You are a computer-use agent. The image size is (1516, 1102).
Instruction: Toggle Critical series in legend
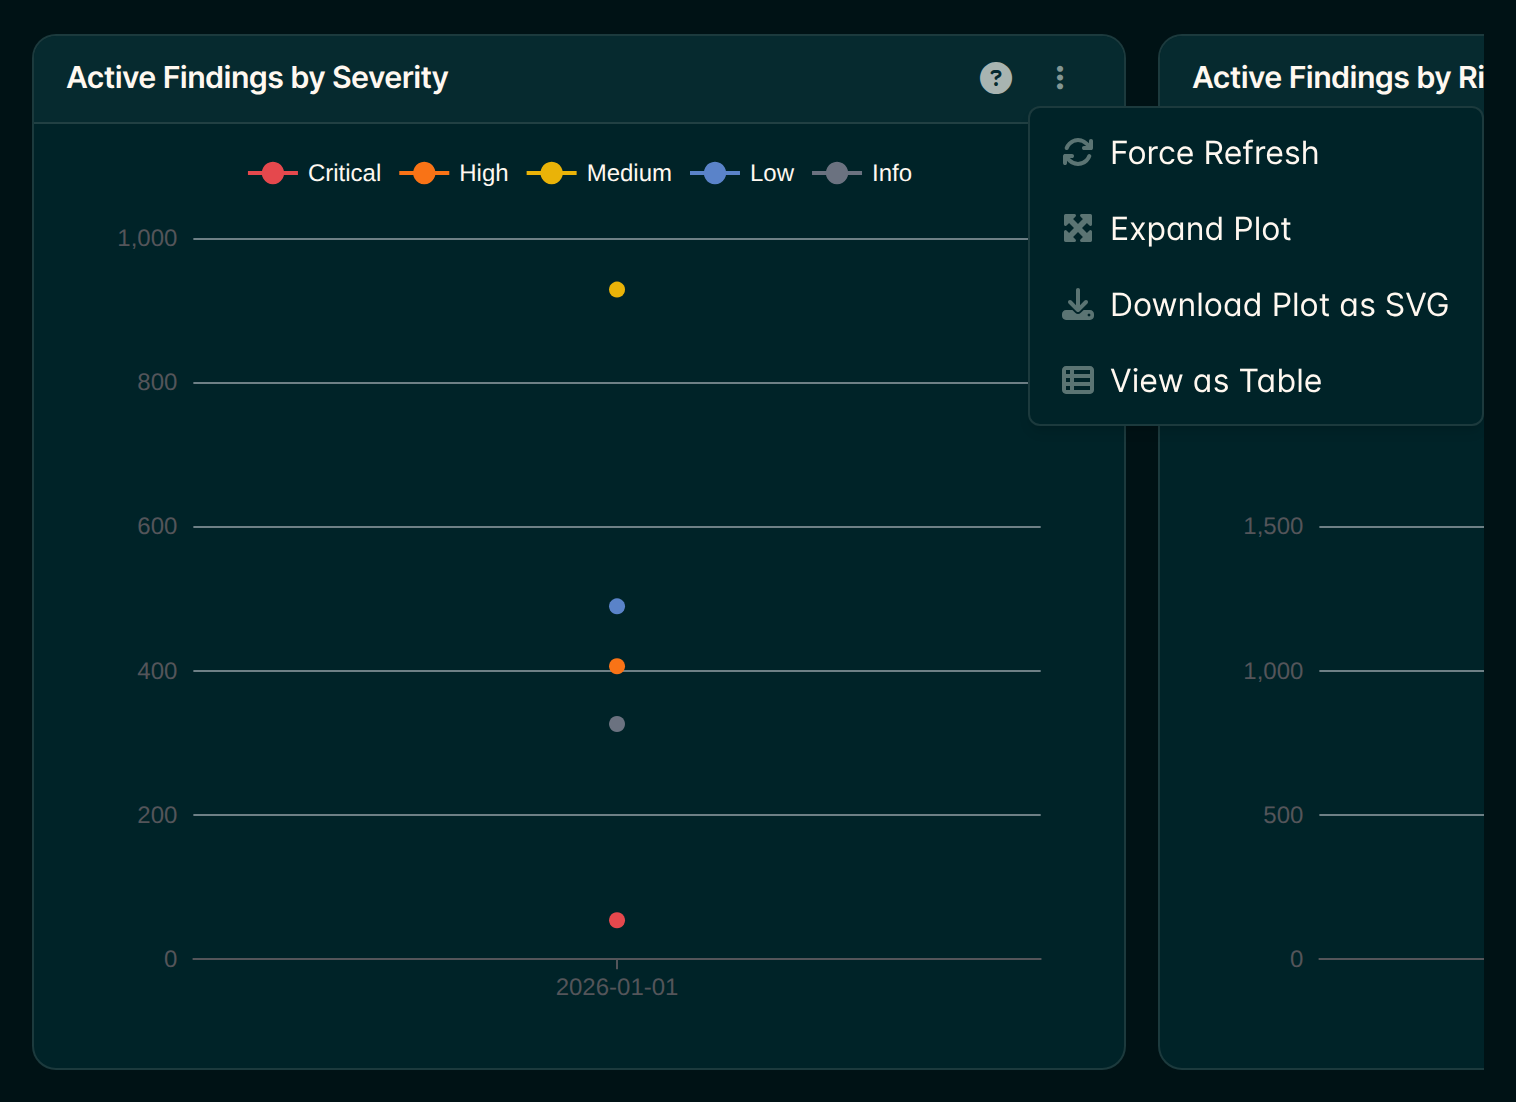click(x=315, y=173)
